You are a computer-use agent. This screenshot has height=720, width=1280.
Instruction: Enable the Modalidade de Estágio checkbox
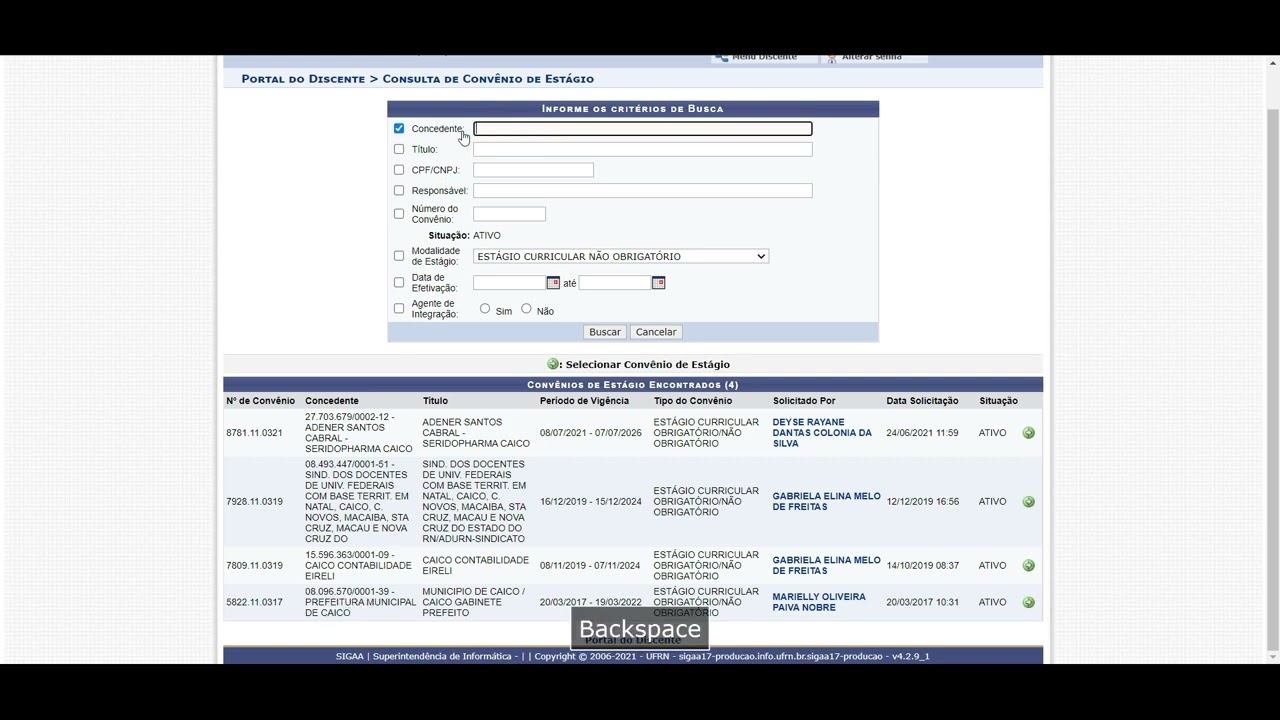(x=399, y=256)
